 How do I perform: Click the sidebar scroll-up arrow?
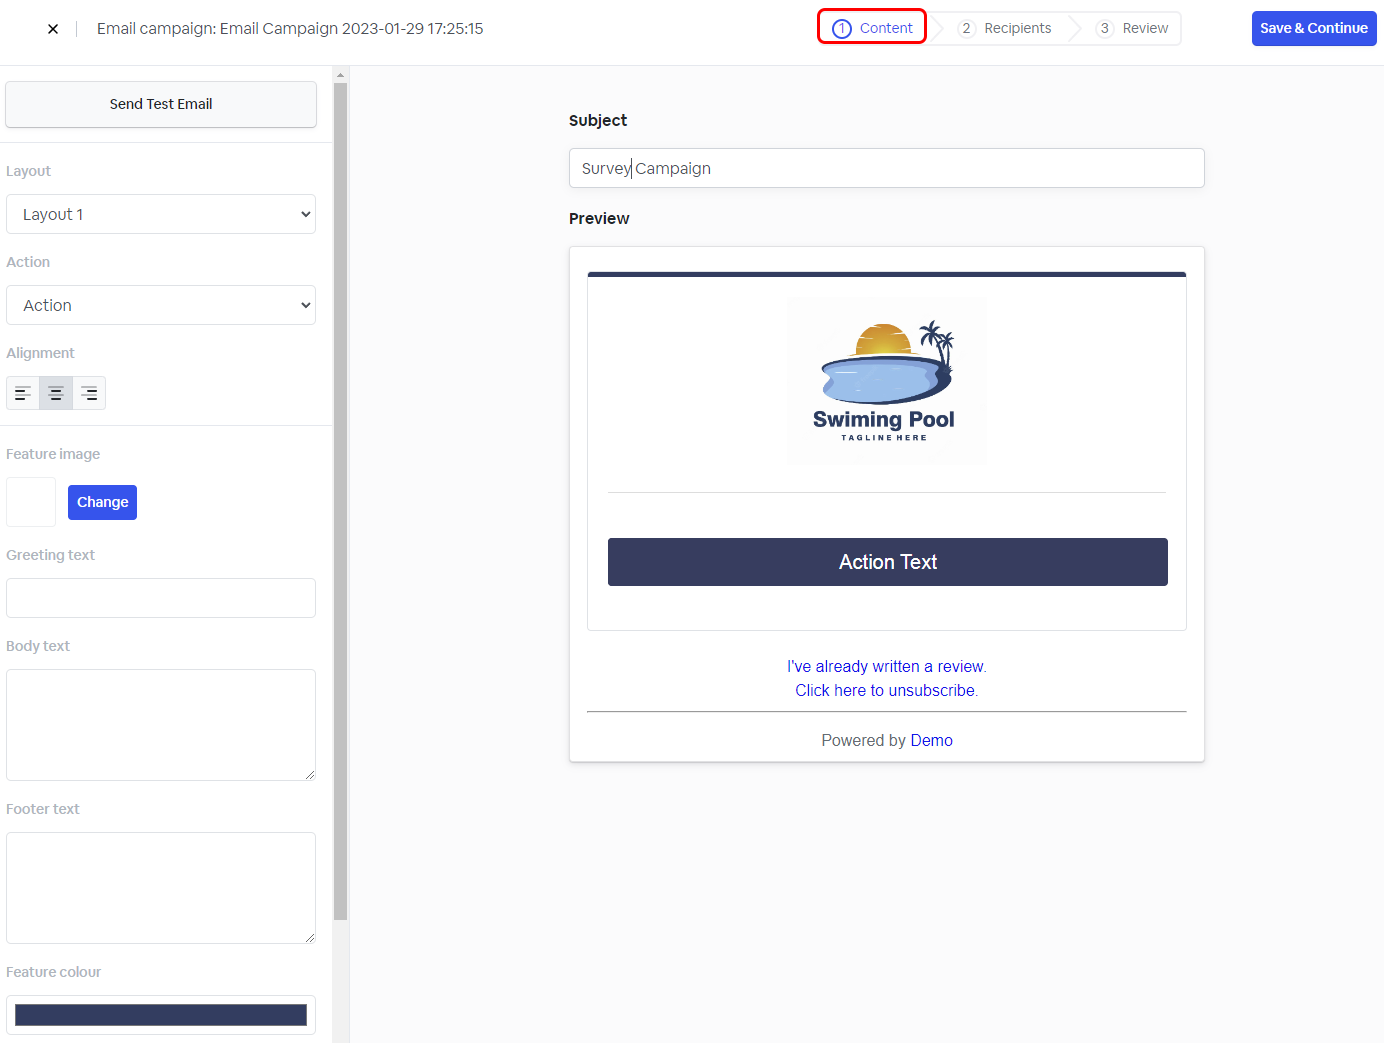coord(340,75)
